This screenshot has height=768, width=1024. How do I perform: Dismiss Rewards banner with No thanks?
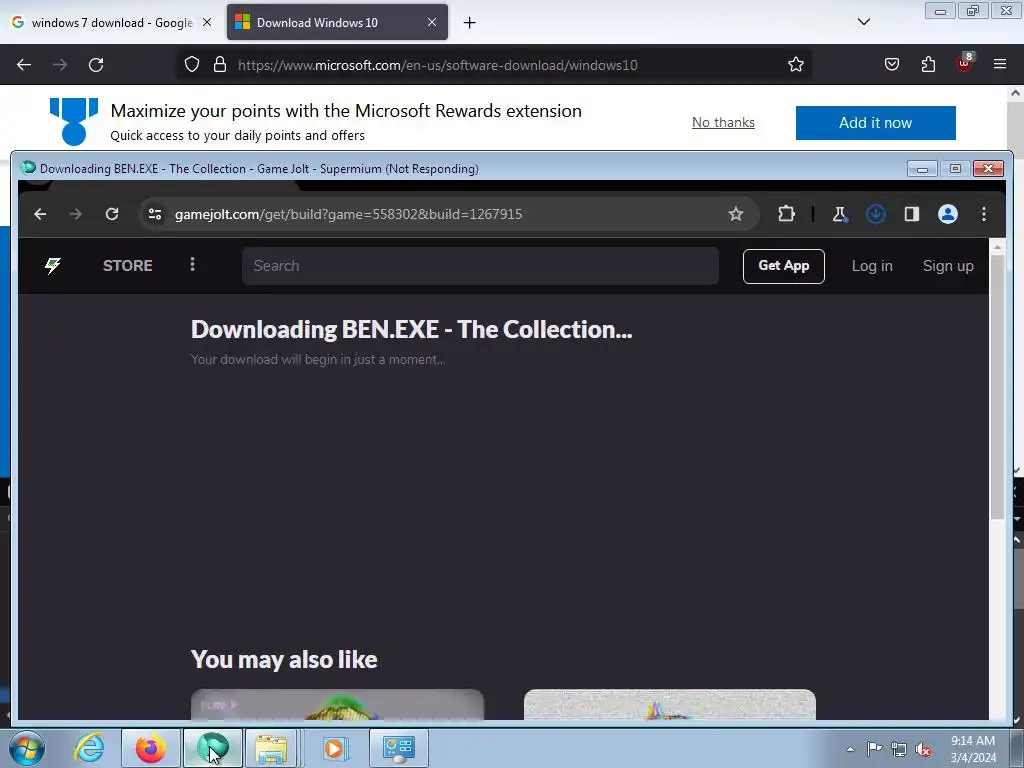(x=723, y=123)
